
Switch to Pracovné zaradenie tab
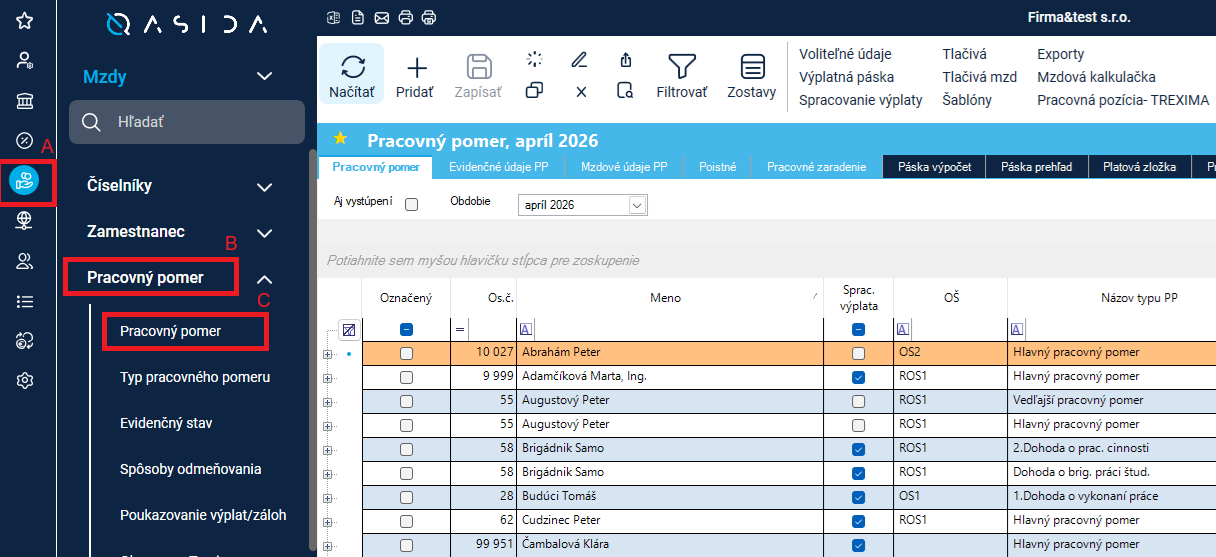coord(817,167)
